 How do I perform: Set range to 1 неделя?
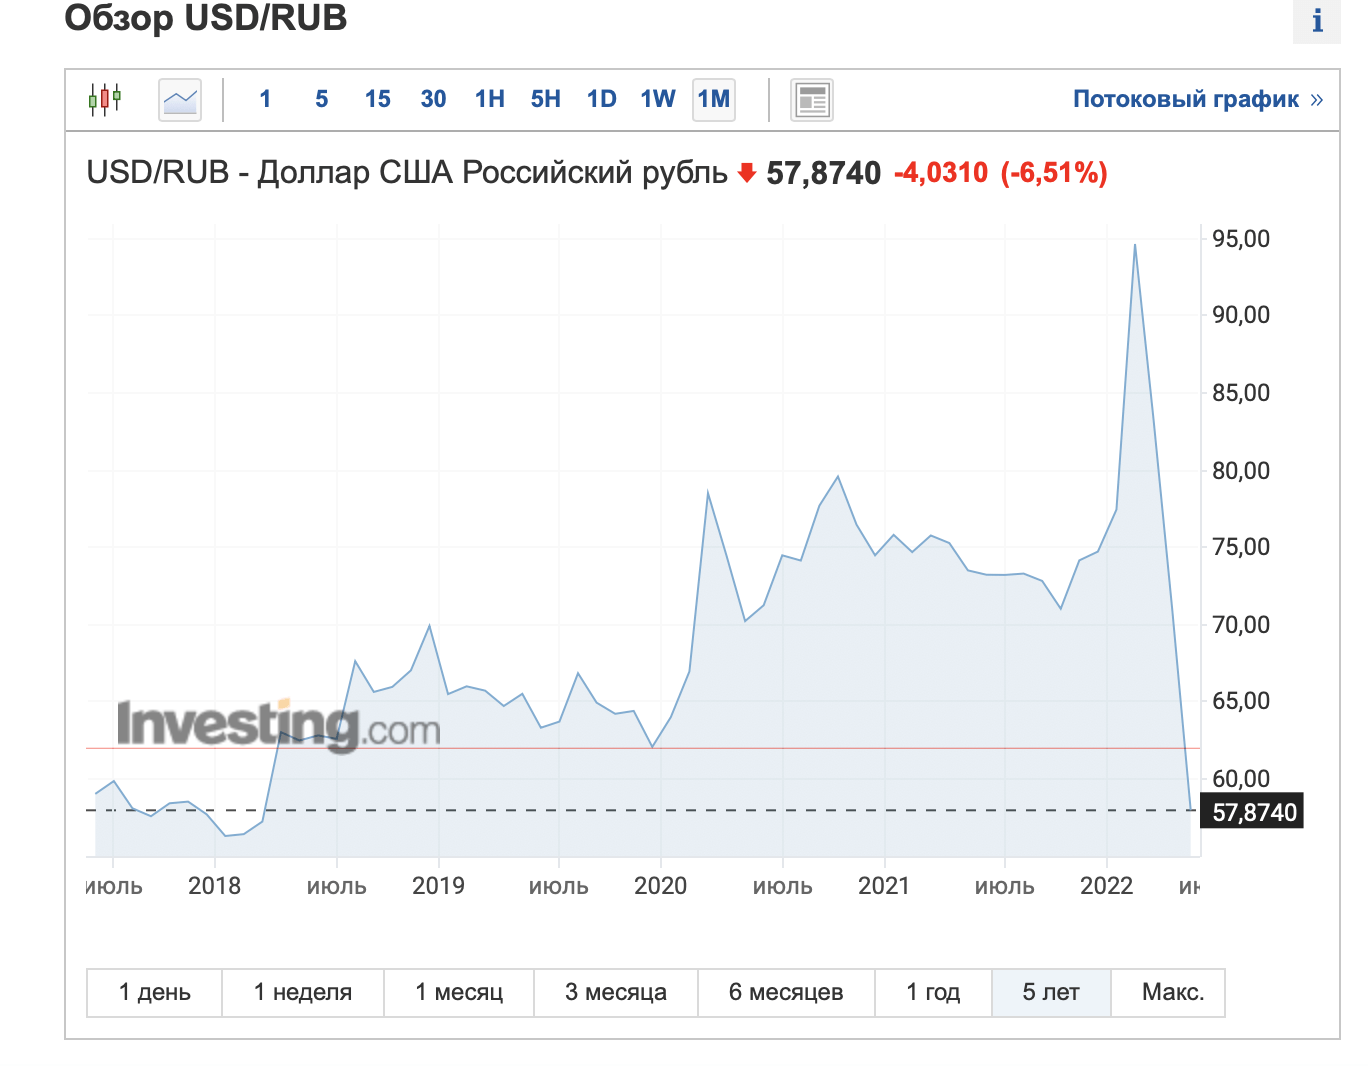pyautogui.click(x=303, y=992)
